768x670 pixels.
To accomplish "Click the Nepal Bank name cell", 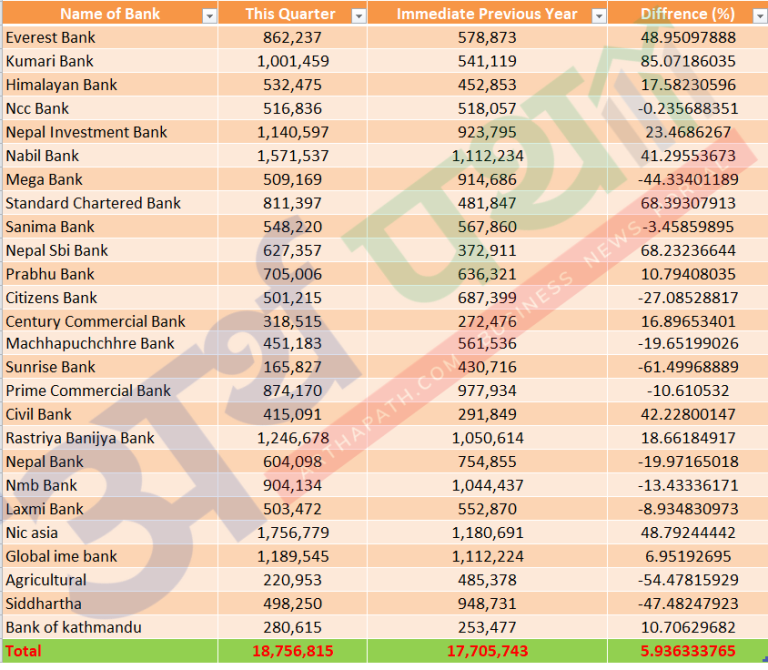I will pos(110,461).
